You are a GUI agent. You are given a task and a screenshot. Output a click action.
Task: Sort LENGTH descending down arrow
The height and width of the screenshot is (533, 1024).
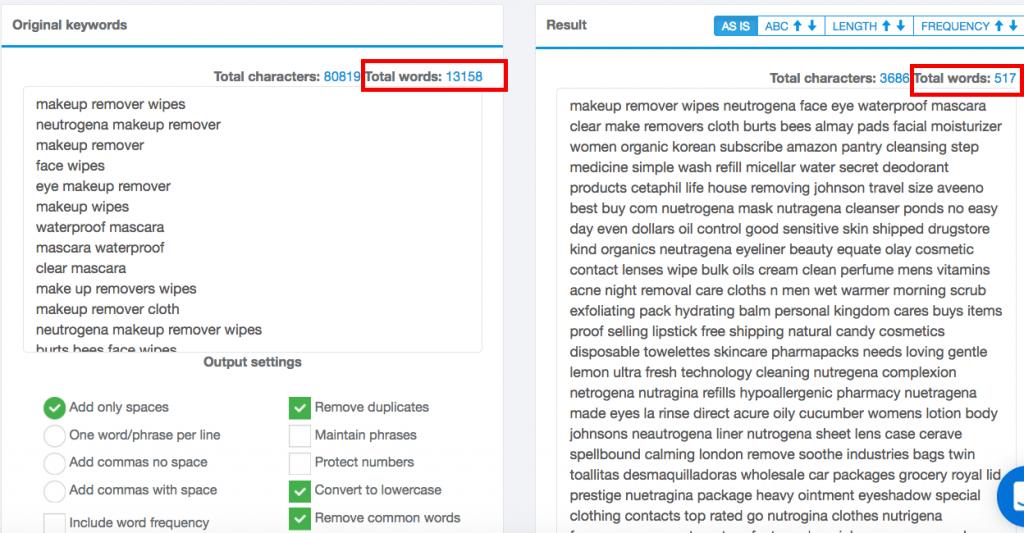(901, 26)
